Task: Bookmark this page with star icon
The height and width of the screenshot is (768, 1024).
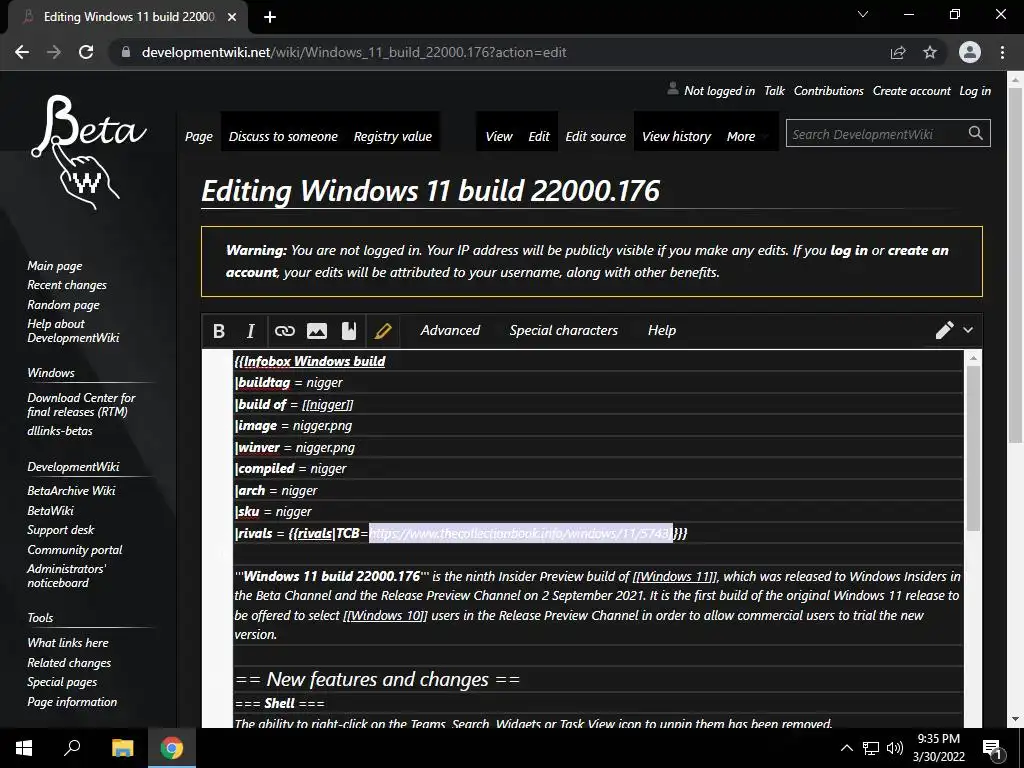Action: point(930,52)
